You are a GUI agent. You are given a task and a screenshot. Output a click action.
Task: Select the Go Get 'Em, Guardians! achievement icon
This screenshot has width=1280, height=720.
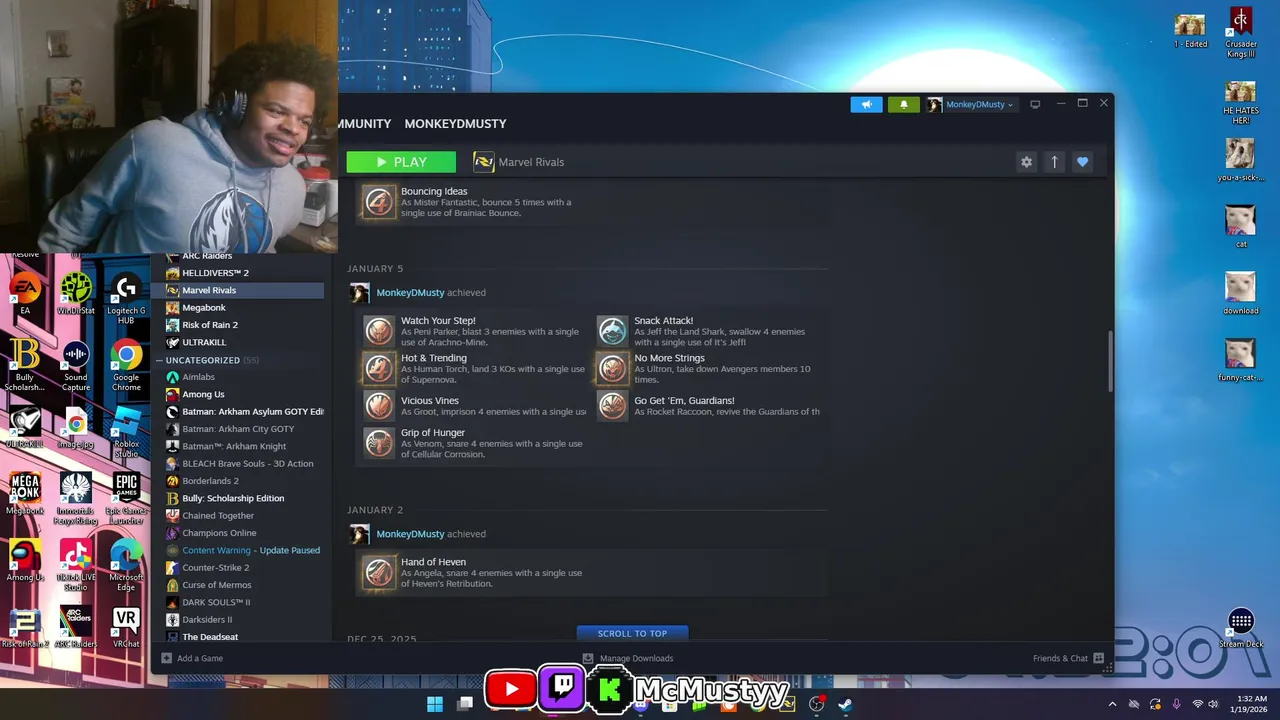(612, 406)
